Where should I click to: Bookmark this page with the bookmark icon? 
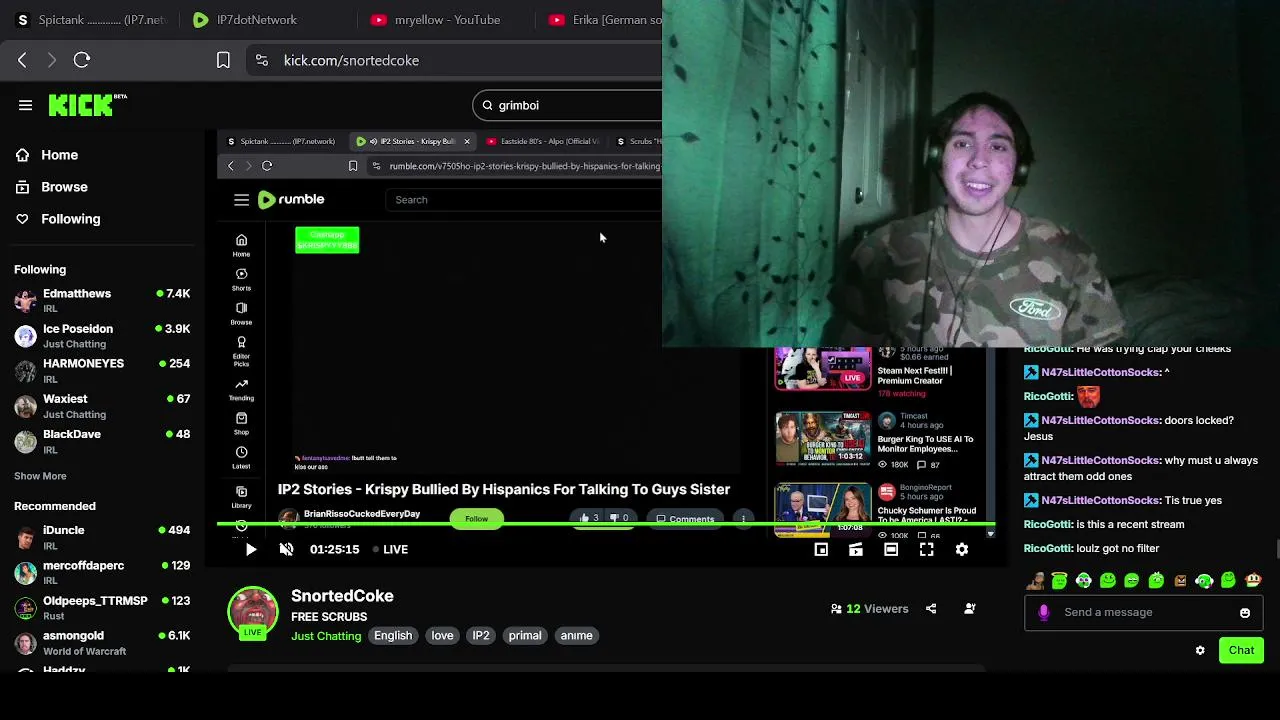(x=223, y=60)
